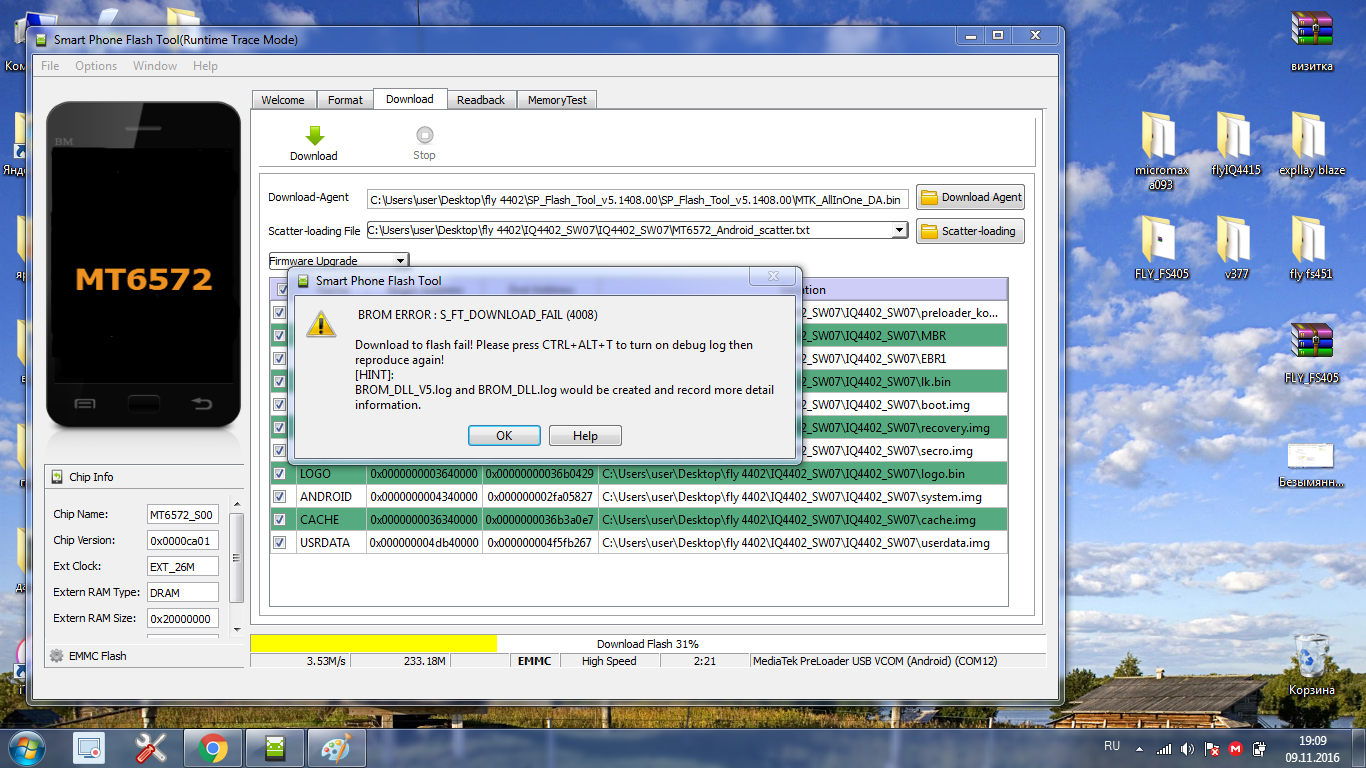Click the power plug tray icon
The height and width of the screenshot is (768, 1366).
[x=1260, y=748]
